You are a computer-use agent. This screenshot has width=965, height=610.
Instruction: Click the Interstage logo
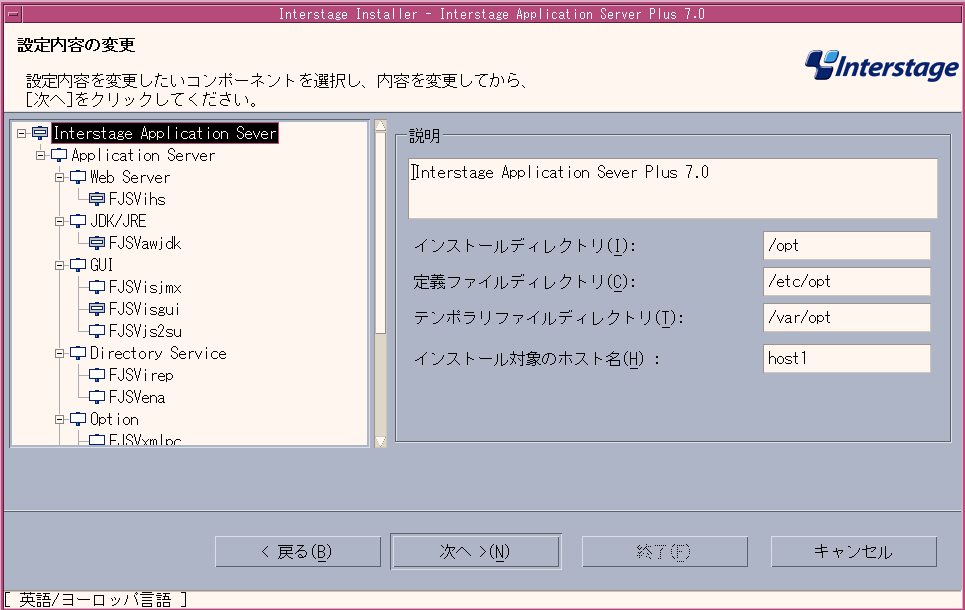click(881, 65)
